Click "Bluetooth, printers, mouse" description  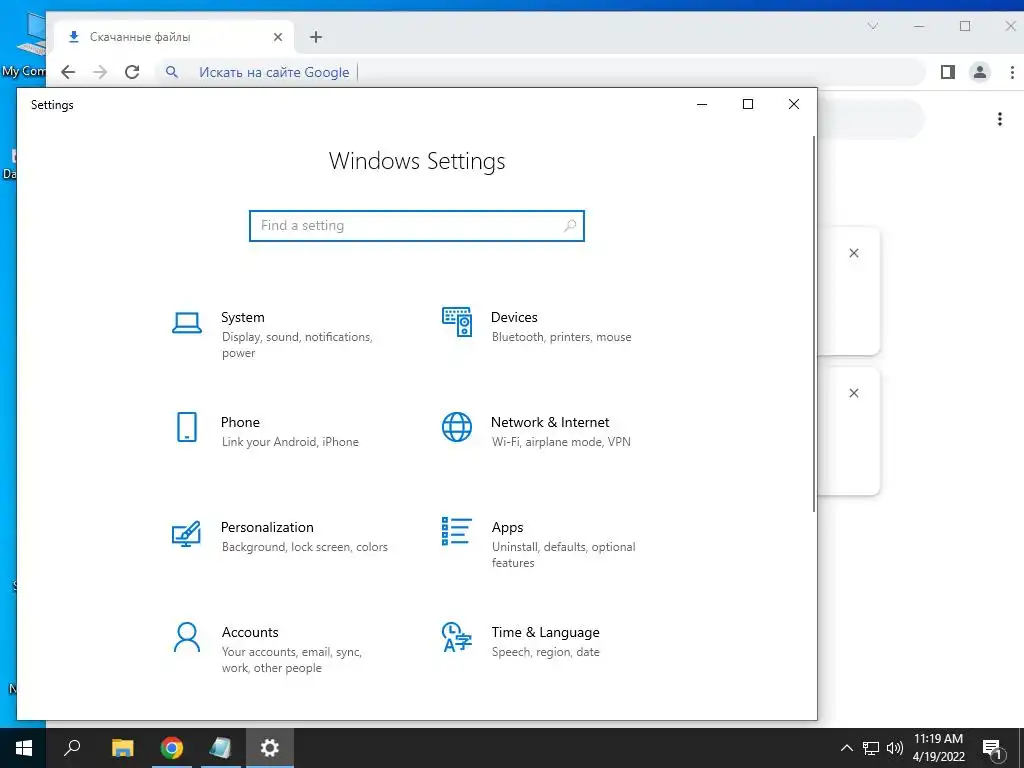click(562, 337)
